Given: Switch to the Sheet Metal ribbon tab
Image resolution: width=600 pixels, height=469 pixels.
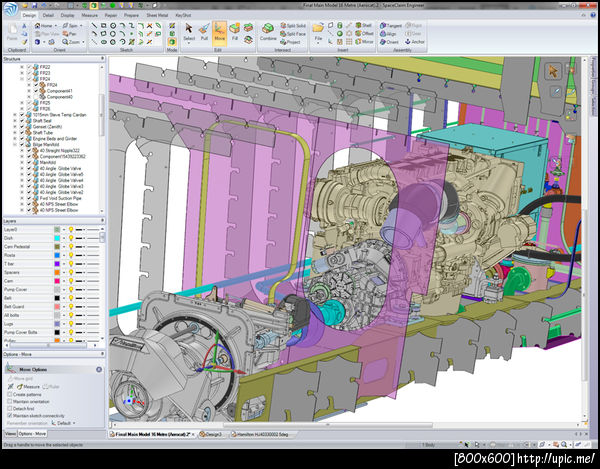Looking at the screenshot, I should click(x=157, y=15).
